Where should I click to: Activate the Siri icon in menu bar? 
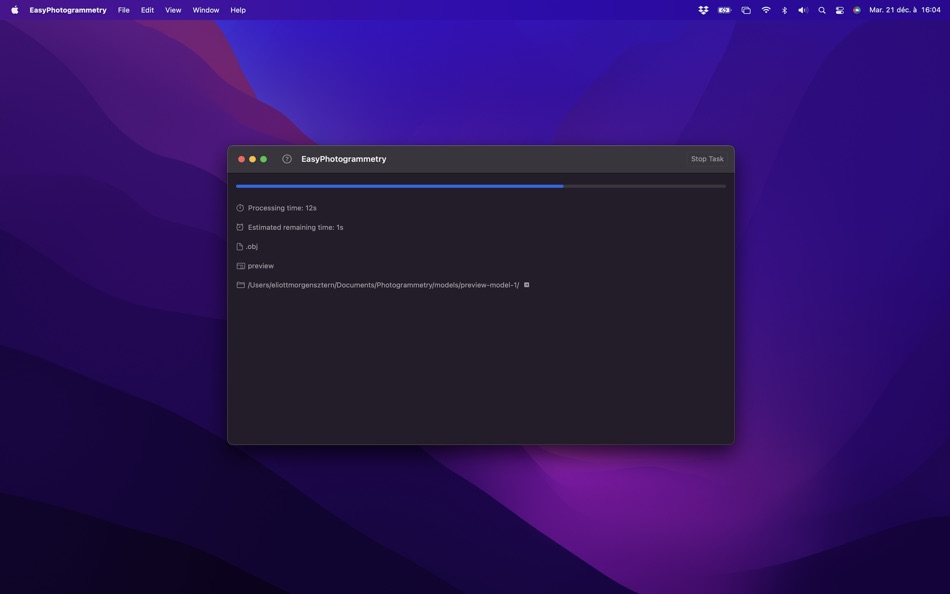point(857,10)
